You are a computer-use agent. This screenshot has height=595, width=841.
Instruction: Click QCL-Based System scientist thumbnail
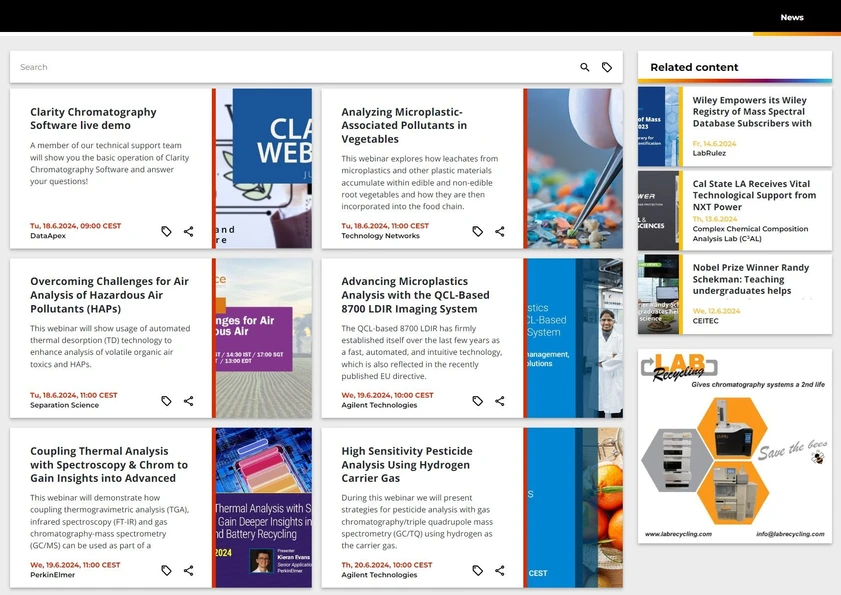coord(575,338)
